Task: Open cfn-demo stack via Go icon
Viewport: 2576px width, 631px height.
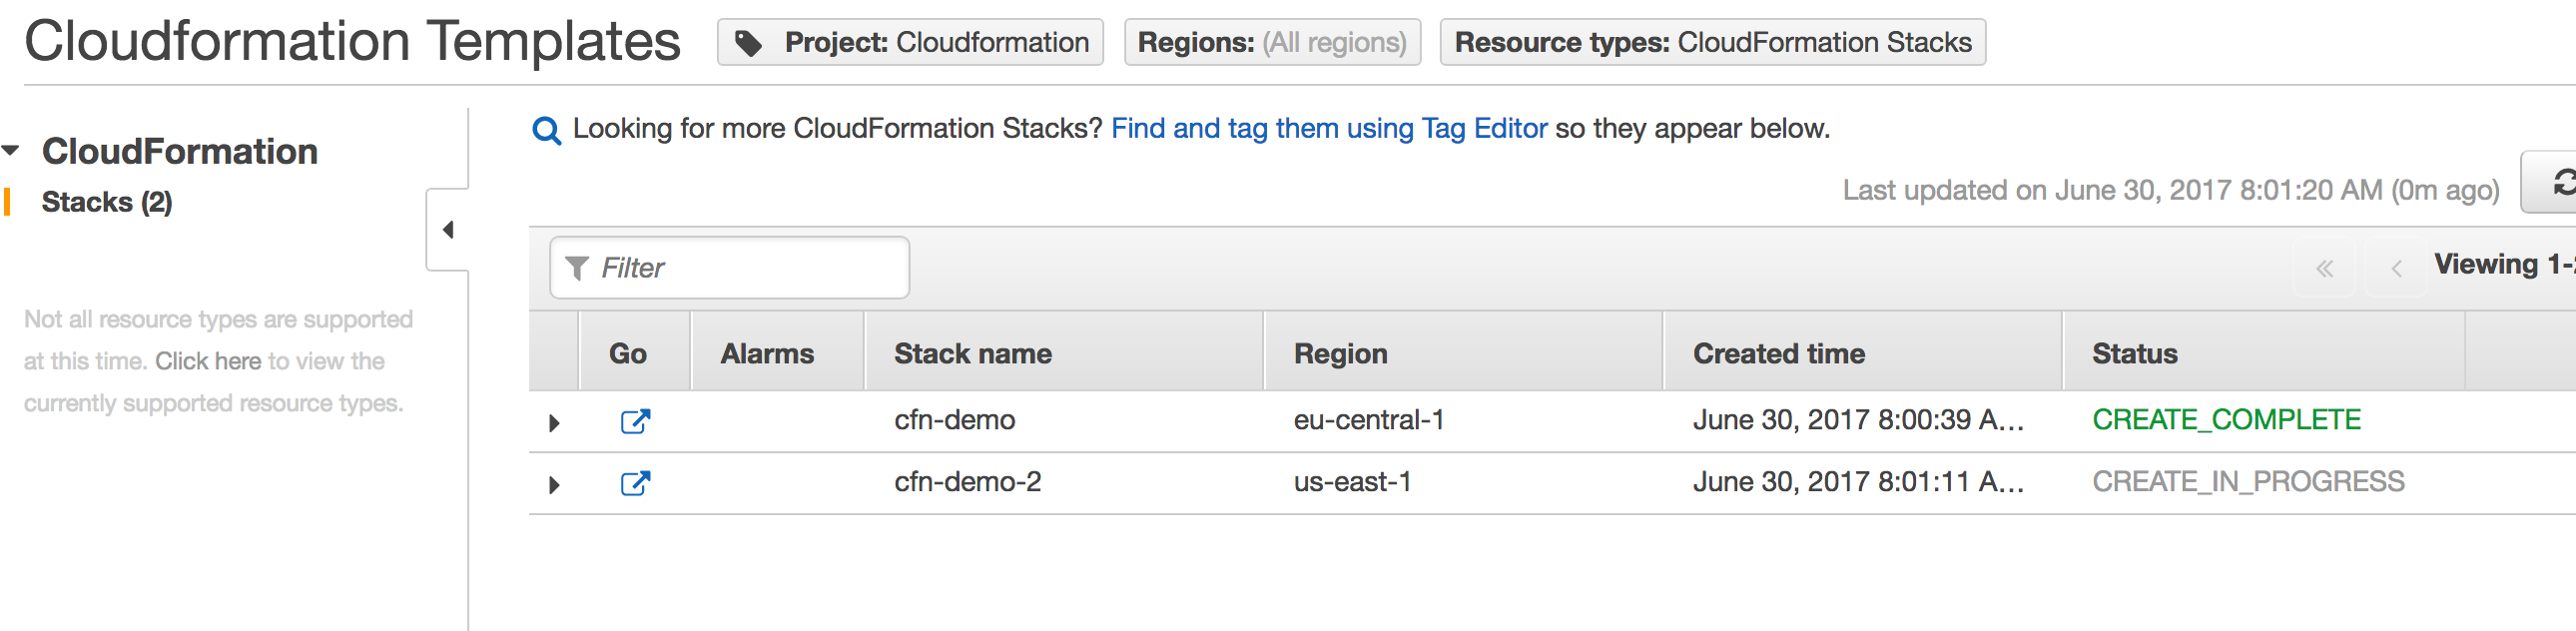Action: click(635, 421)
